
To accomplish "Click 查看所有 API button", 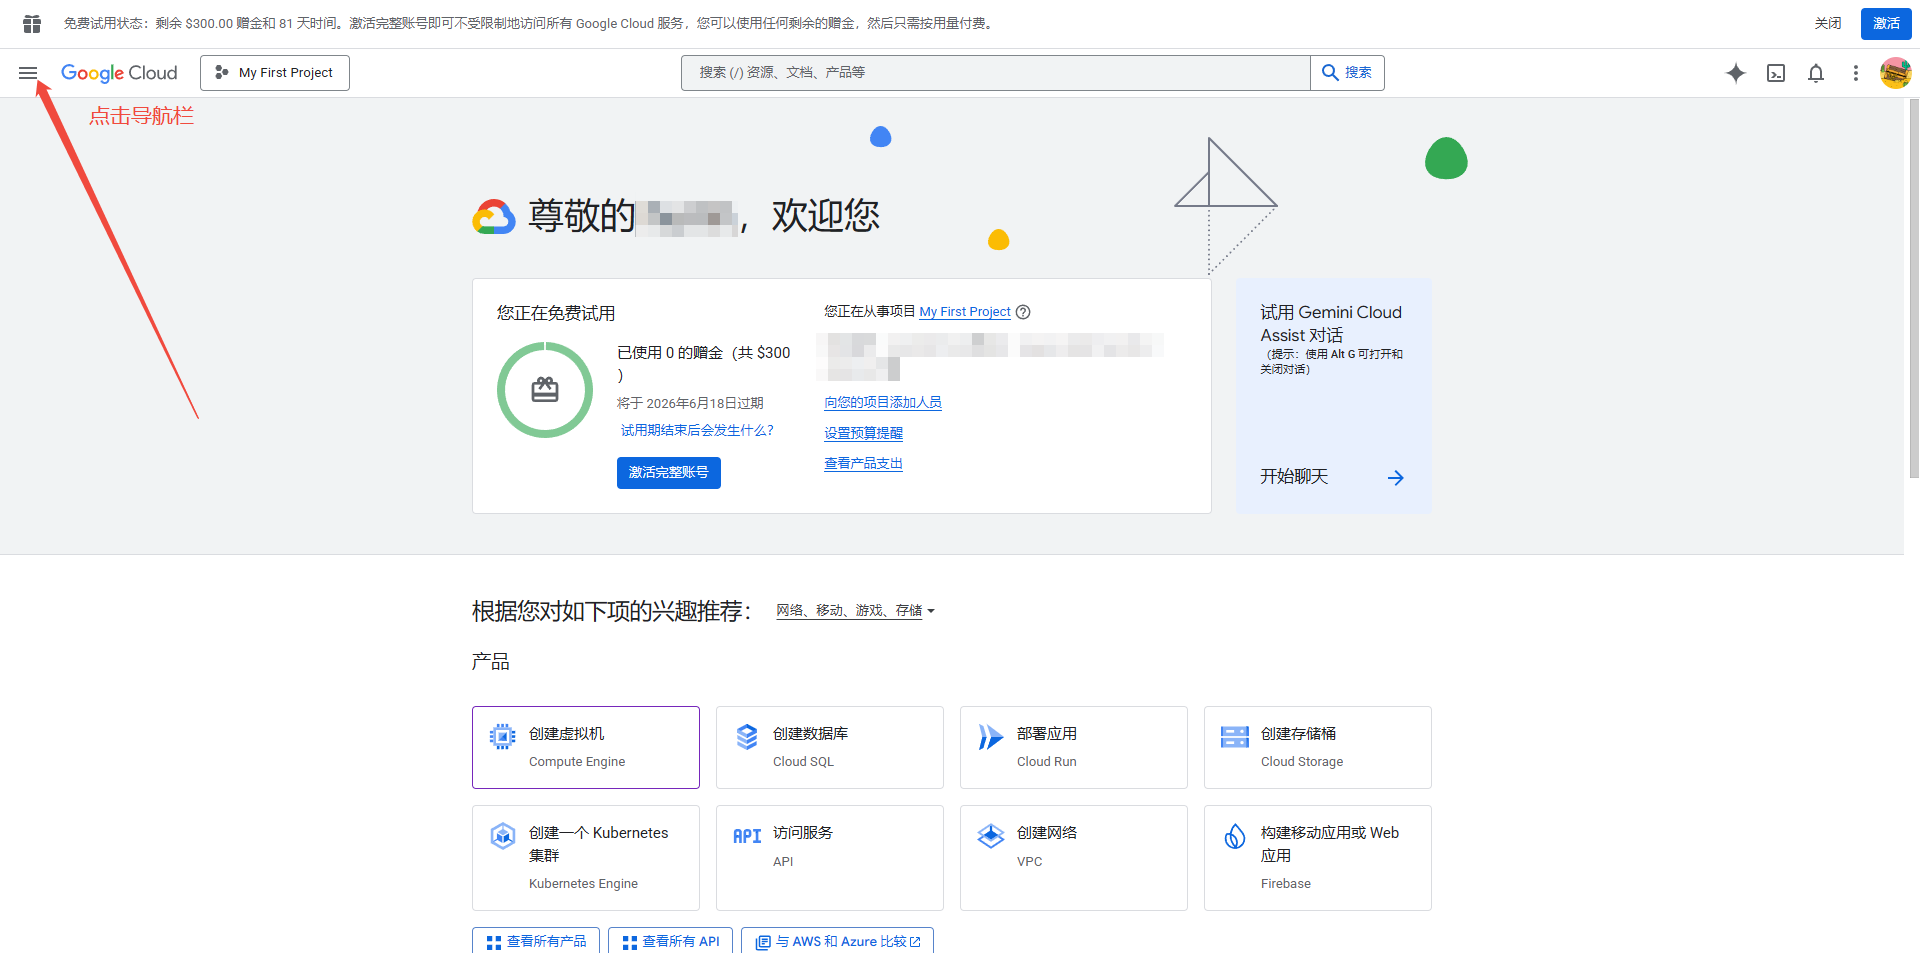I will [x=671, y=942].
